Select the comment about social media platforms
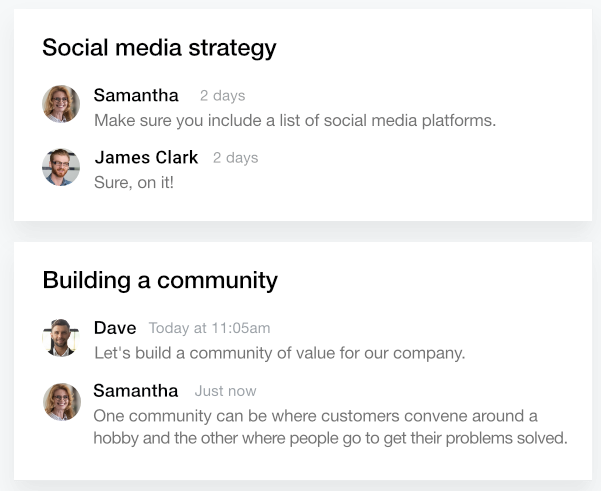The width and height of the screenshot is (601, 491). click(295, 121)
